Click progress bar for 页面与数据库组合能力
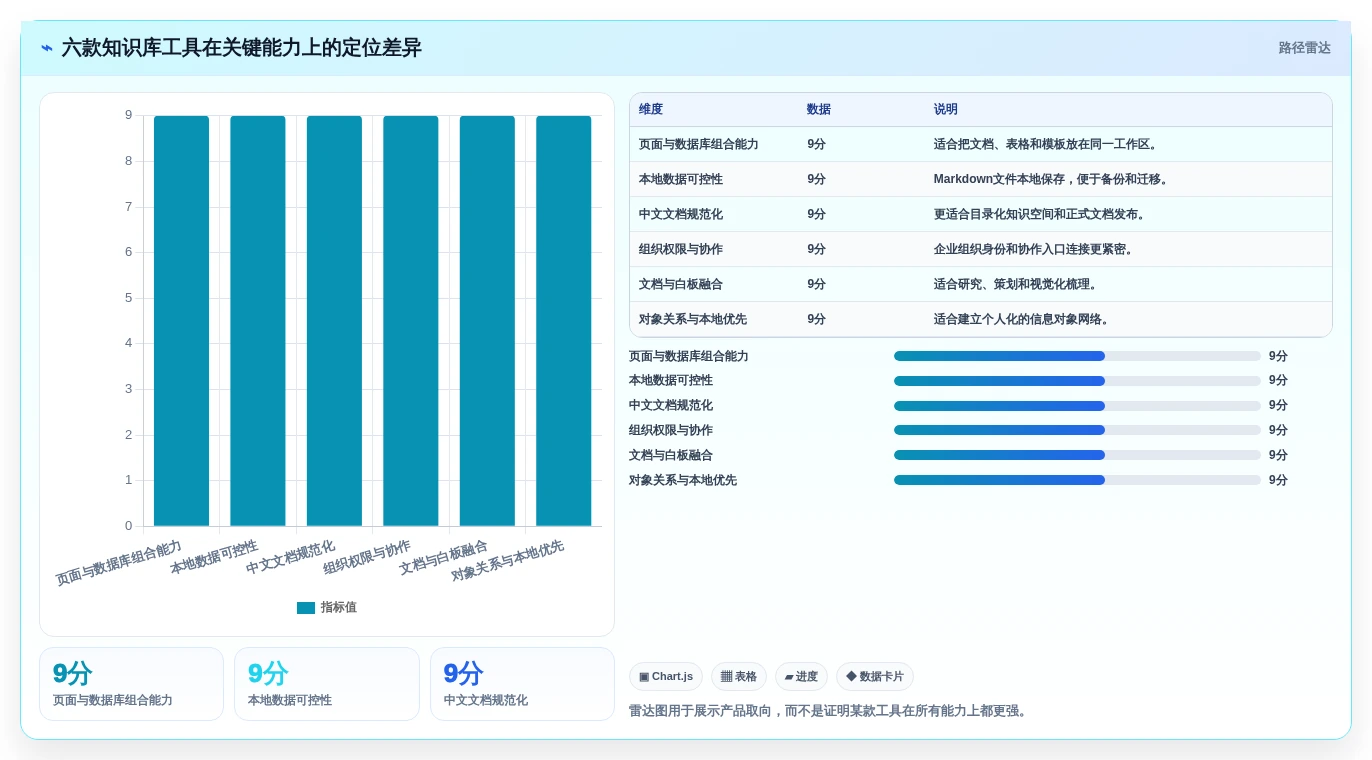The image size is (1372, 760). 1077,356
